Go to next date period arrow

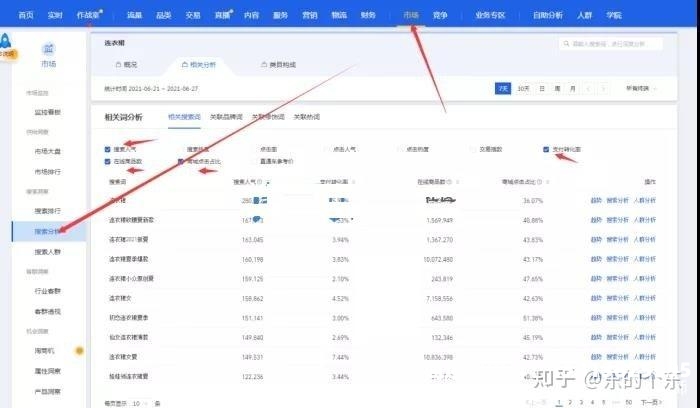point(603,89)
